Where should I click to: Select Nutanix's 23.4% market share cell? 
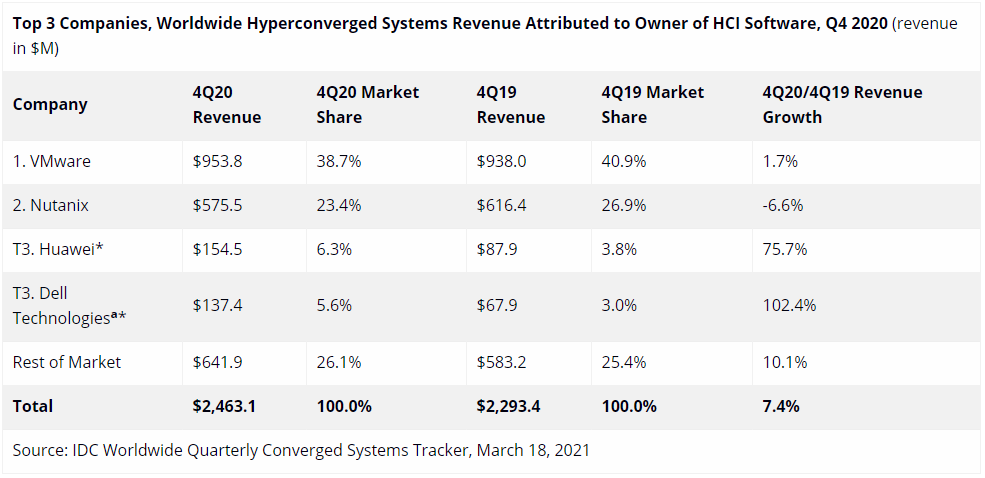tap(339, 205)
